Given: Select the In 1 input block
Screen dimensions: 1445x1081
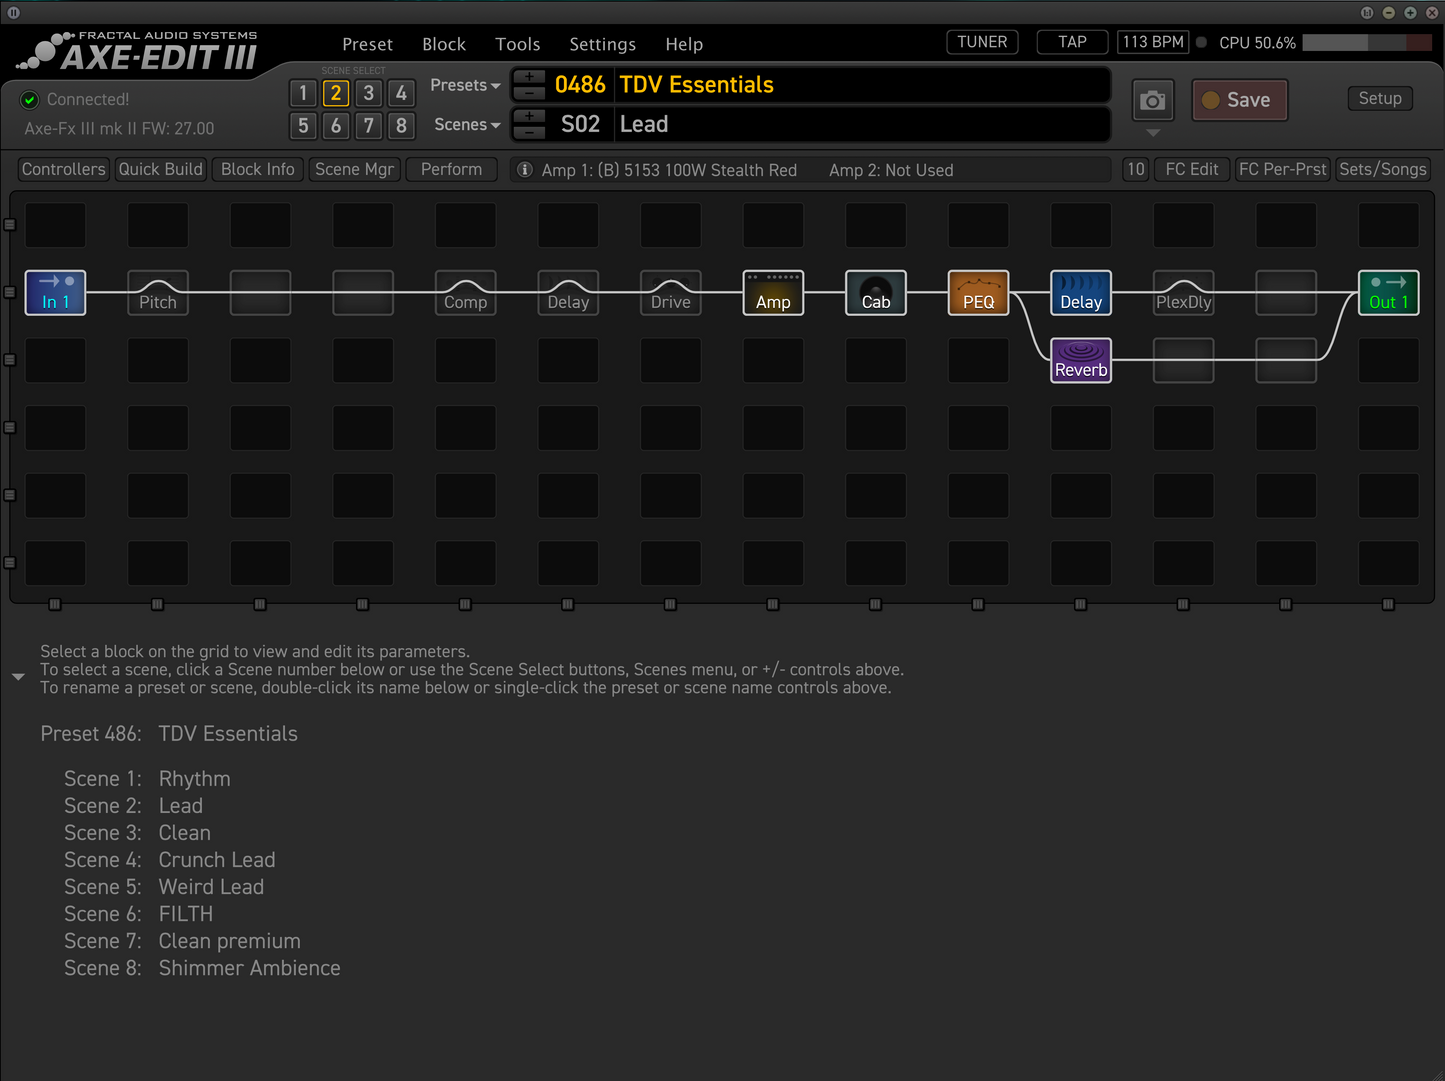Looking at the screenshot, I should tap(55, 293).
